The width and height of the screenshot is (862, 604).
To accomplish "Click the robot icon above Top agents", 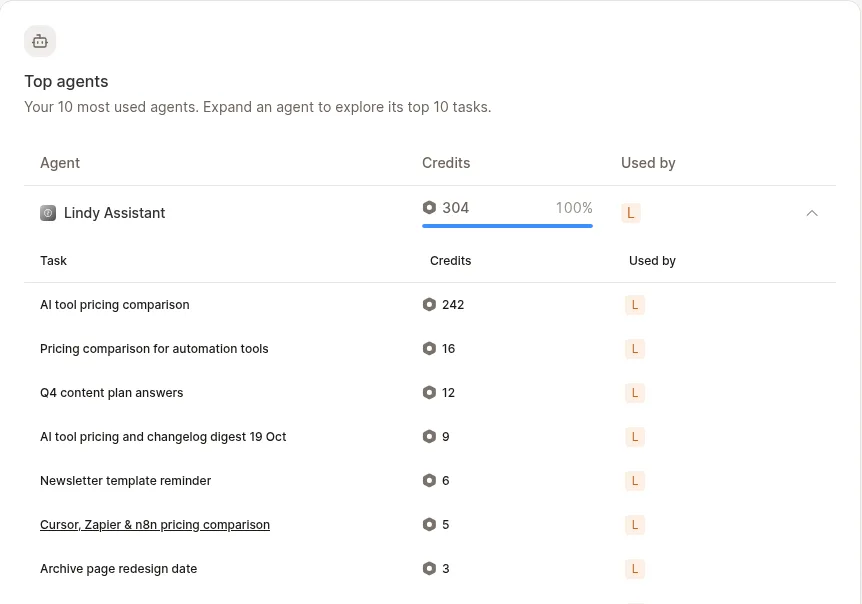I will coord(40,41).
